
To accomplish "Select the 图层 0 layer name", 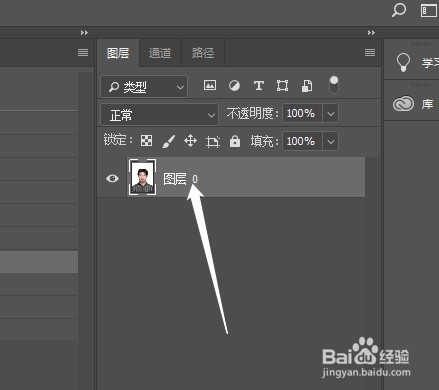I will point(180,179).
